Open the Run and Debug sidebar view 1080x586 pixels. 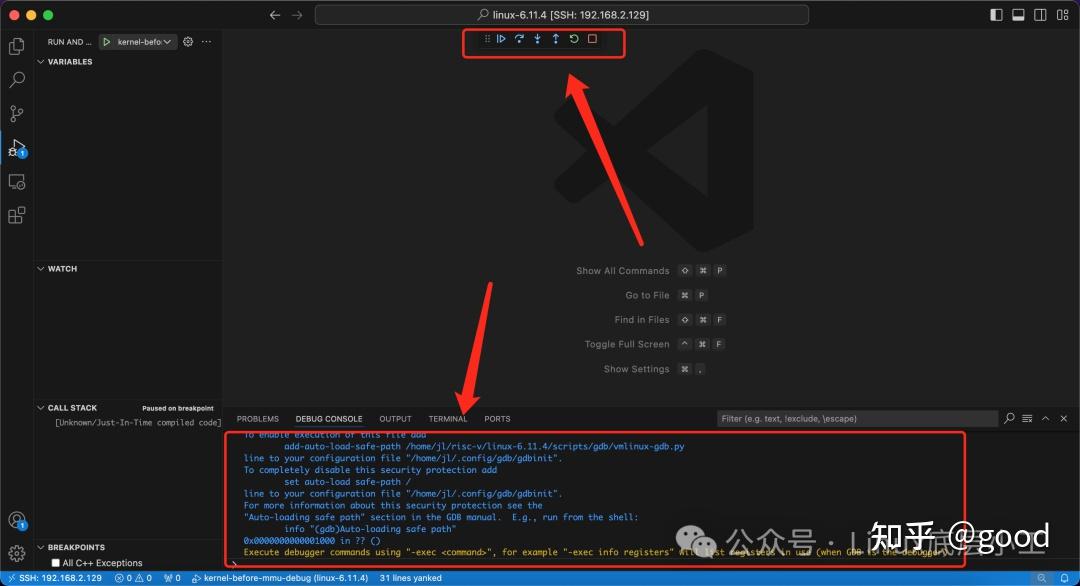click(x=16, y=147)
